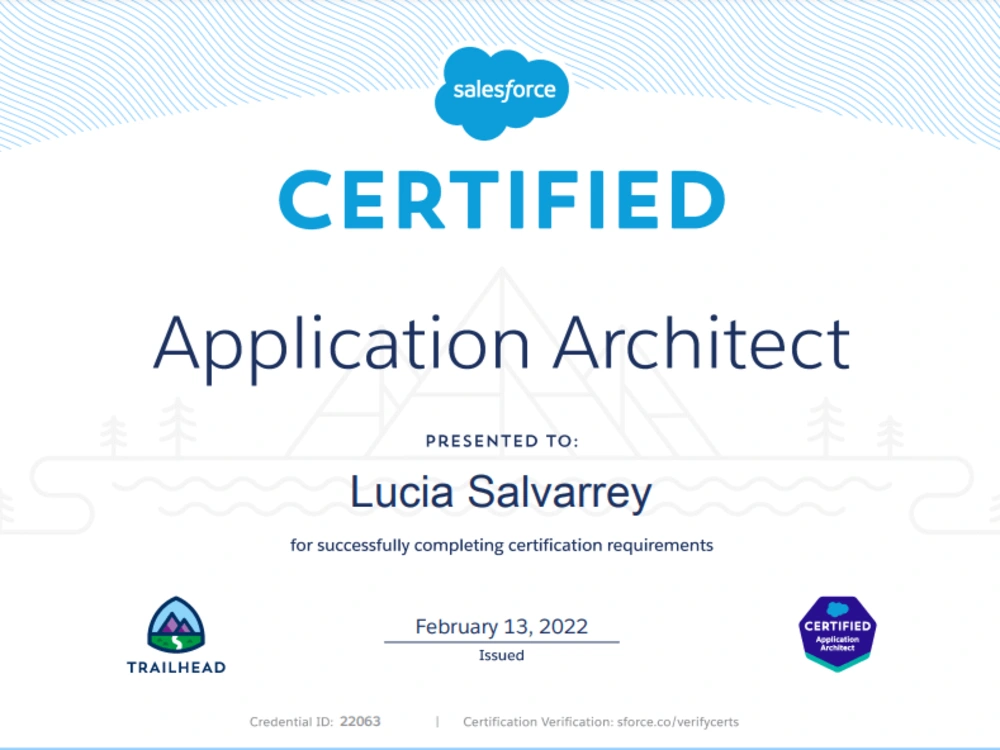This screenshot has height=750, width=1000.
Task: Click the Trailhead mountain badge icon
Action: coord(176,625)
